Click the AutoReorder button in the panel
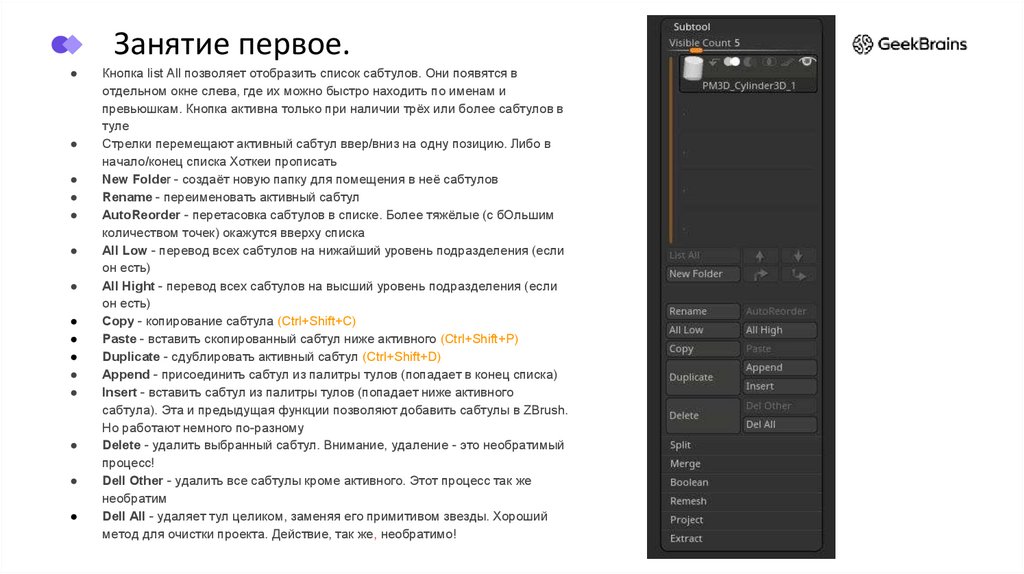The image size is (1024, 574). click(x=780, y=311)
